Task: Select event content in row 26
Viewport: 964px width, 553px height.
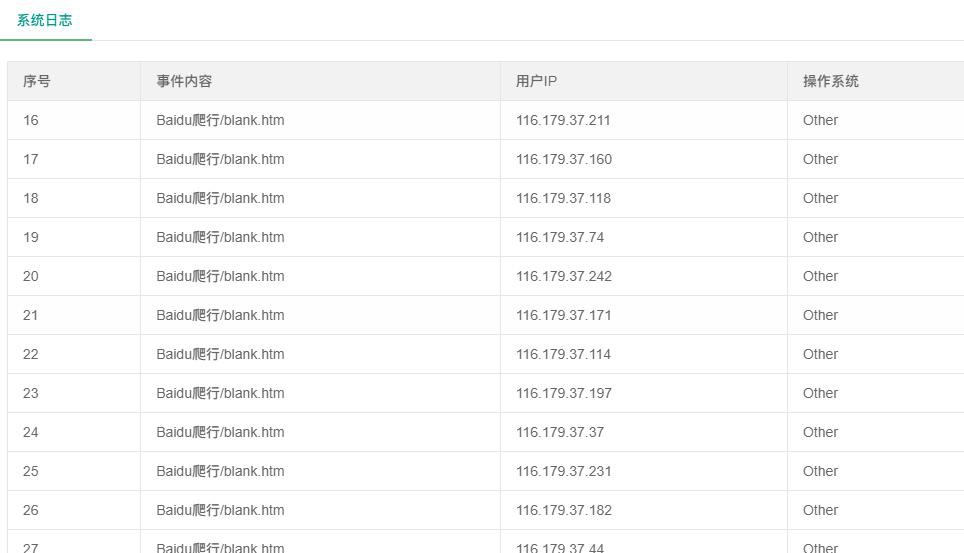Action: coord(220,510)
